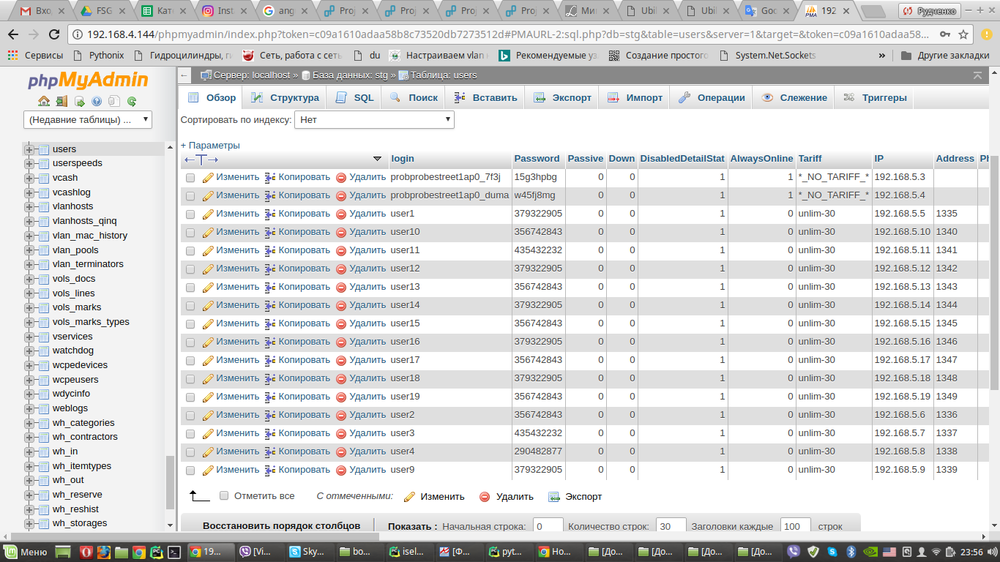
Task: Click the weblogs table icon in sidebar
Action: tap(43, 408)
